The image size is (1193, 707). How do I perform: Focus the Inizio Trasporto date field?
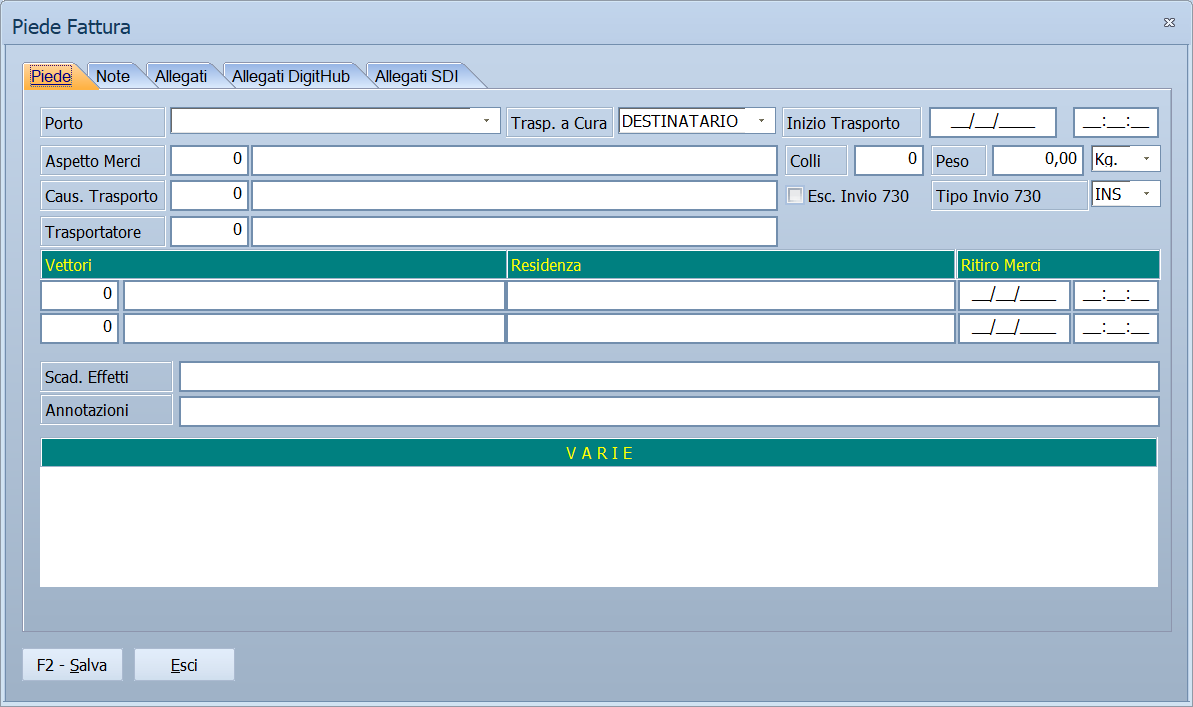[993, 122]
